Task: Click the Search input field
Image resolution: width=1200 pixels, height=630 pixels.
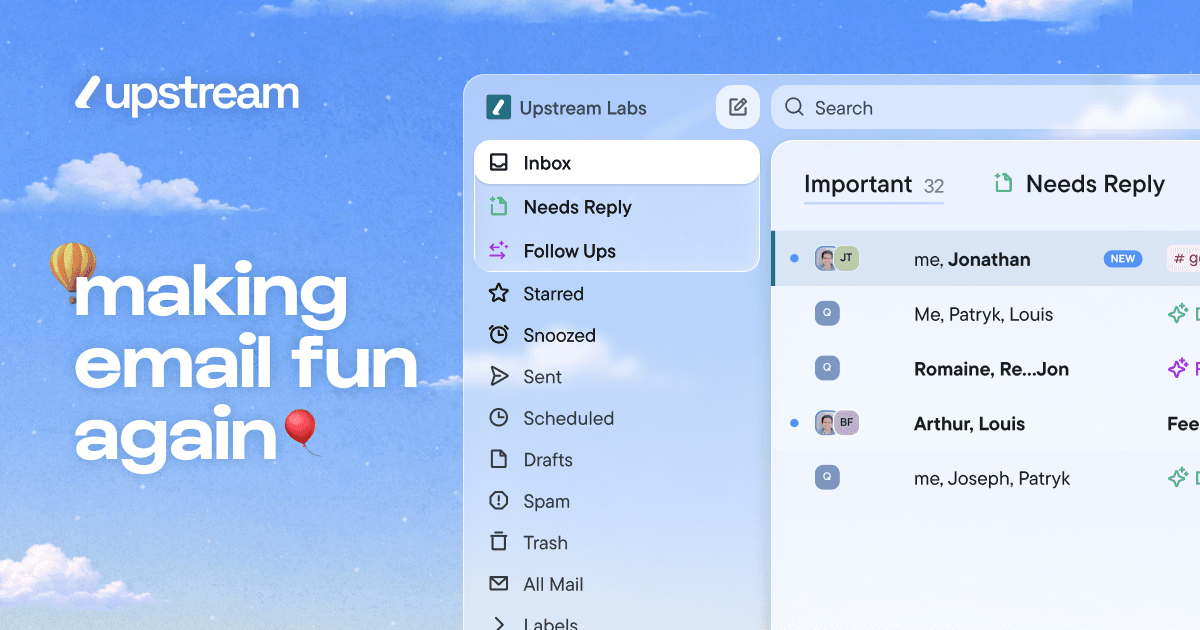Action: 985,107
